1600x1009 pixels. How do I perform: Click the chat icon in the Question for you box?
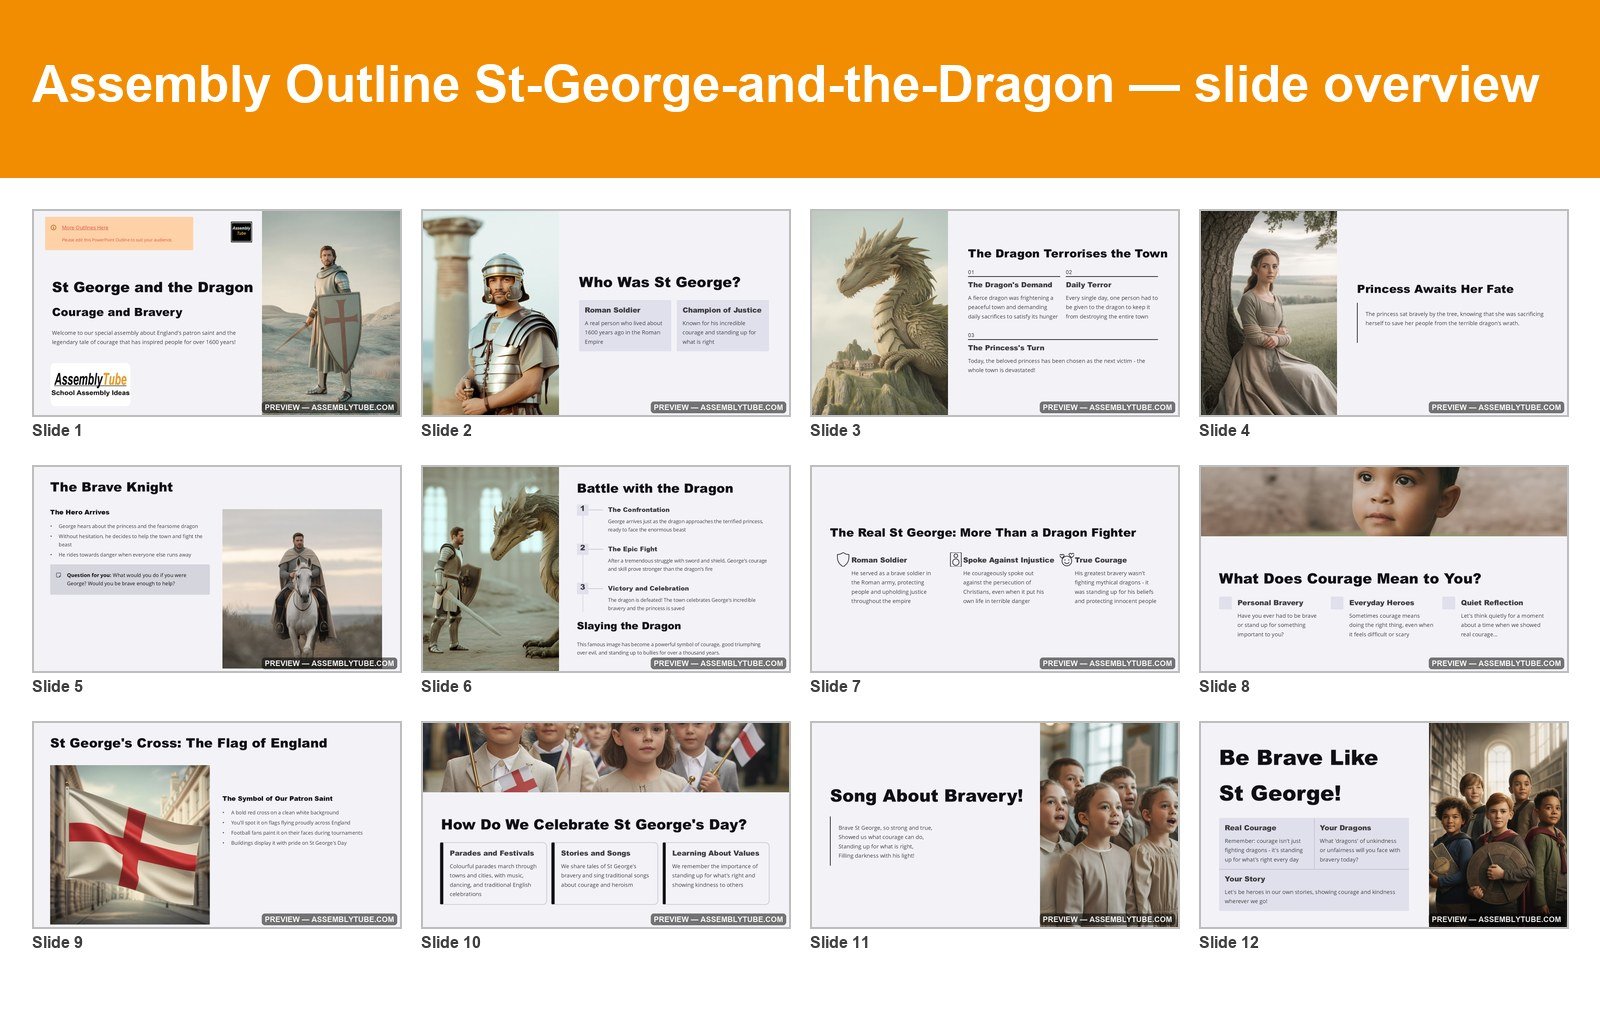coord(59,575)
